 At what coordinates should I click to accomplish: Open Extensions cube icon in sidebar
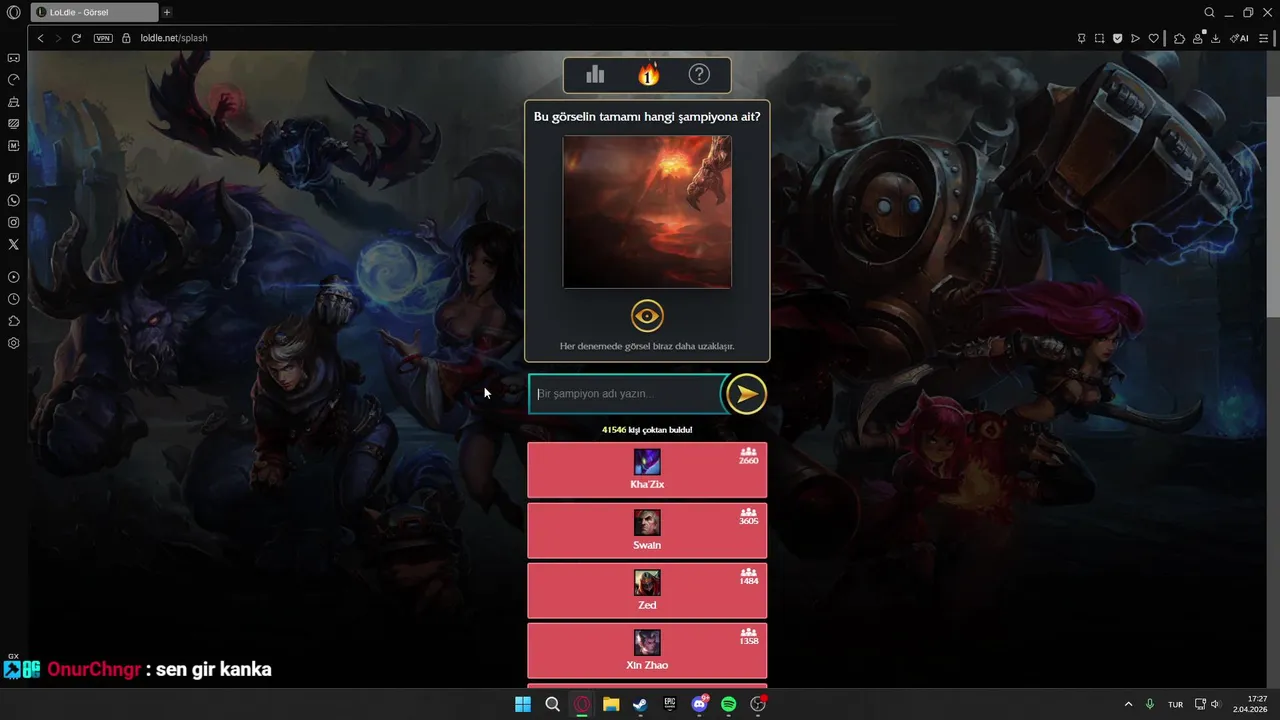coord(14,321)
